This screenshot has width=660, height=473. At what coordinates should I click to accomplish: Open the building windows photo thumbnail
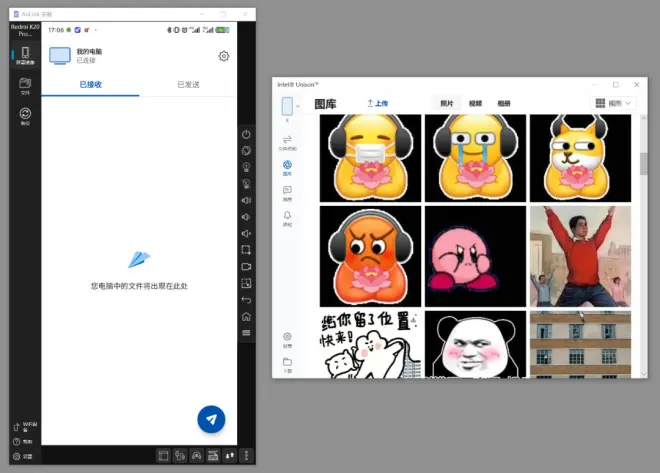[580, 344]
